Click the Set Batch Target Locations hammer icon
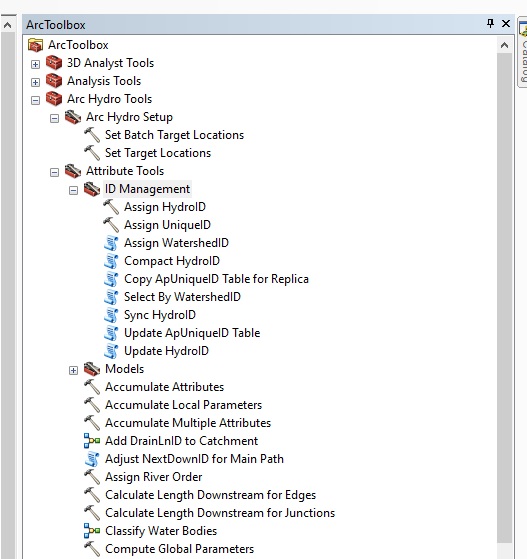 click(x=92, y=135)
